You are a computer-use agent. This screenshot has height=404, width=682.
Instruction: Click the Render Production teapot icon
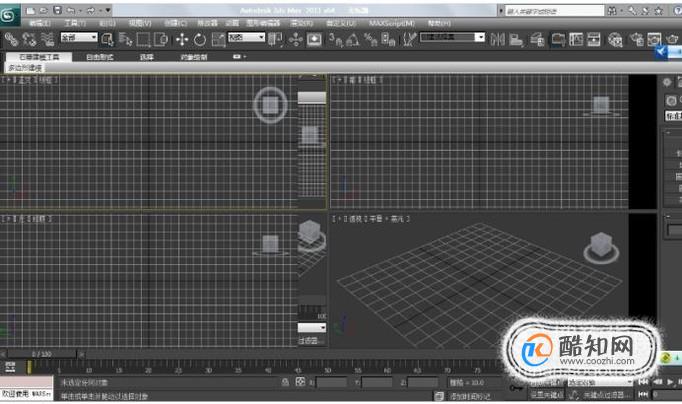[x=672, y=40]
